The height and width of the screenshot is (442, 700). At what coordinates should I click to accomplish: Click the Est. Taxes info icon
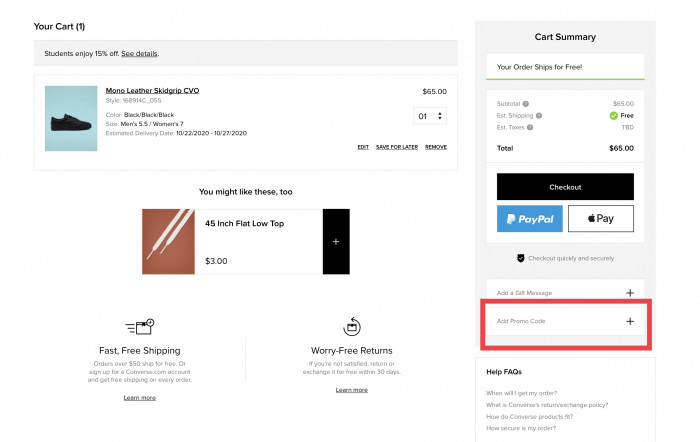(x=531, y=127)
